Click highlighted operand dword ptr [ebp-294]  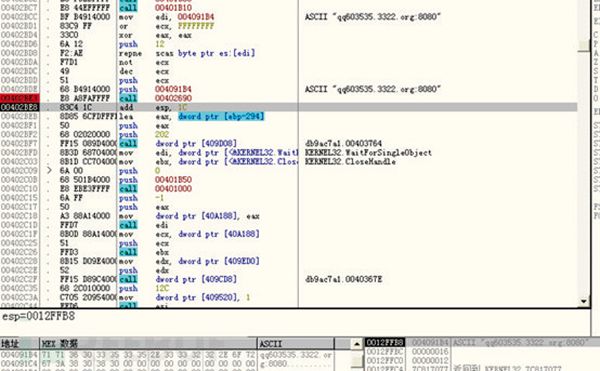[221, 116]
